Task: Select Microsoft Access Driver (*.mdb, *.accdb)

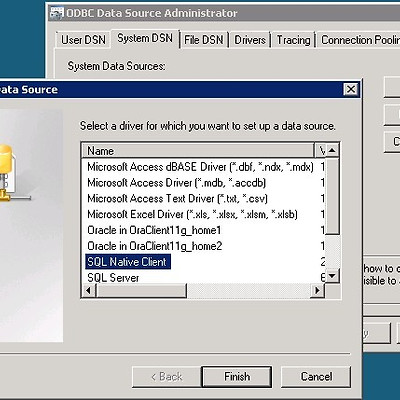Action: [x=203, y=183]
